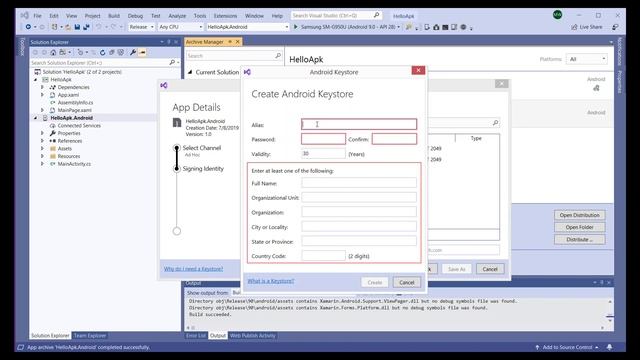640x360 pixels.
Task: Click the Switch Views icon in Solution Explorer
Action: pyautogui.click(x=62, y=53)
